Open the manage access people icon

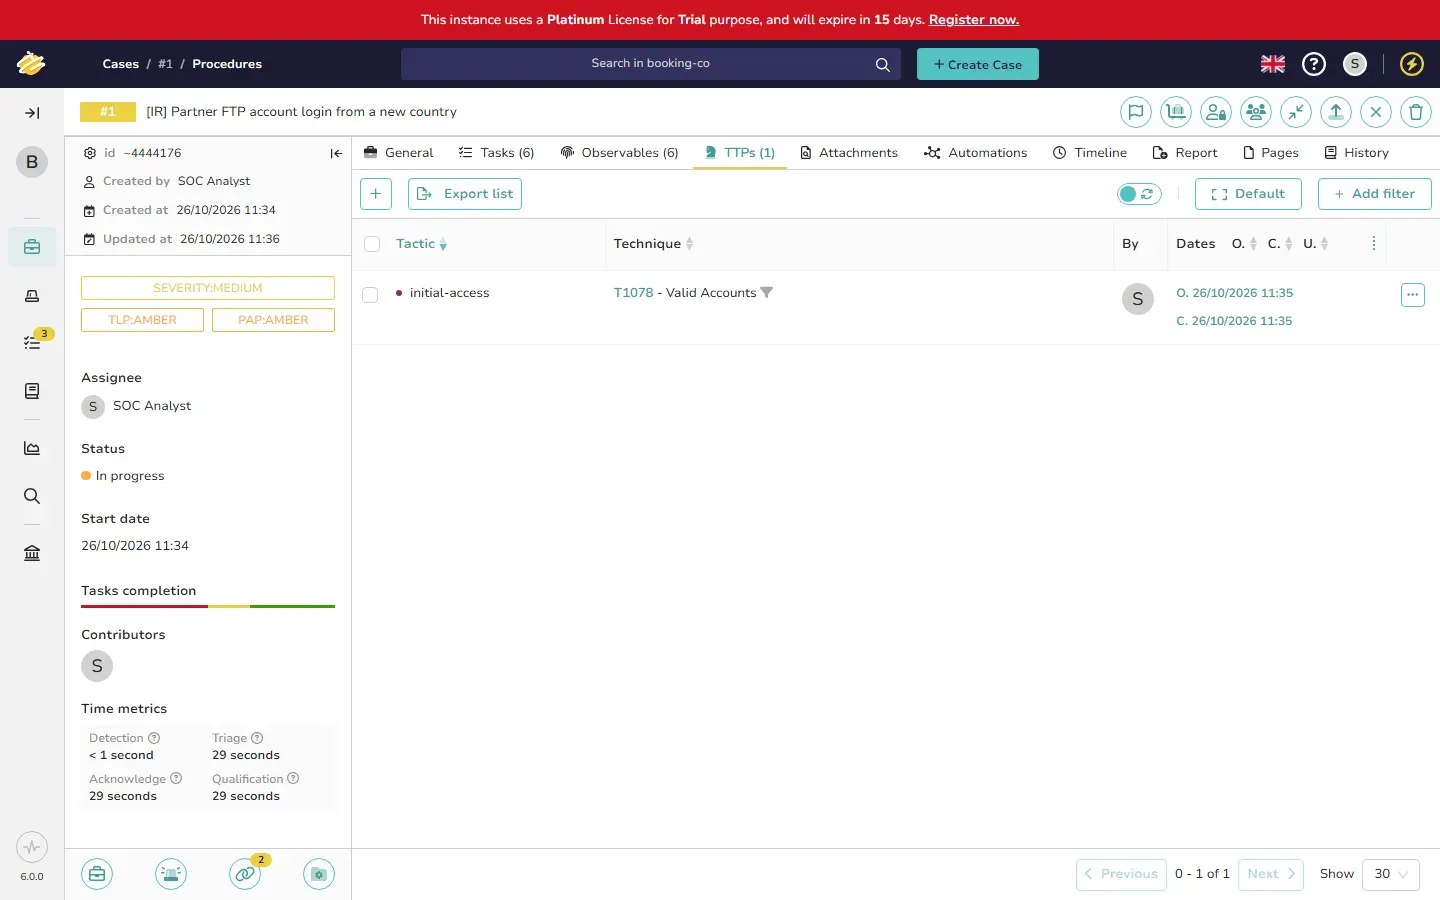1256,112
